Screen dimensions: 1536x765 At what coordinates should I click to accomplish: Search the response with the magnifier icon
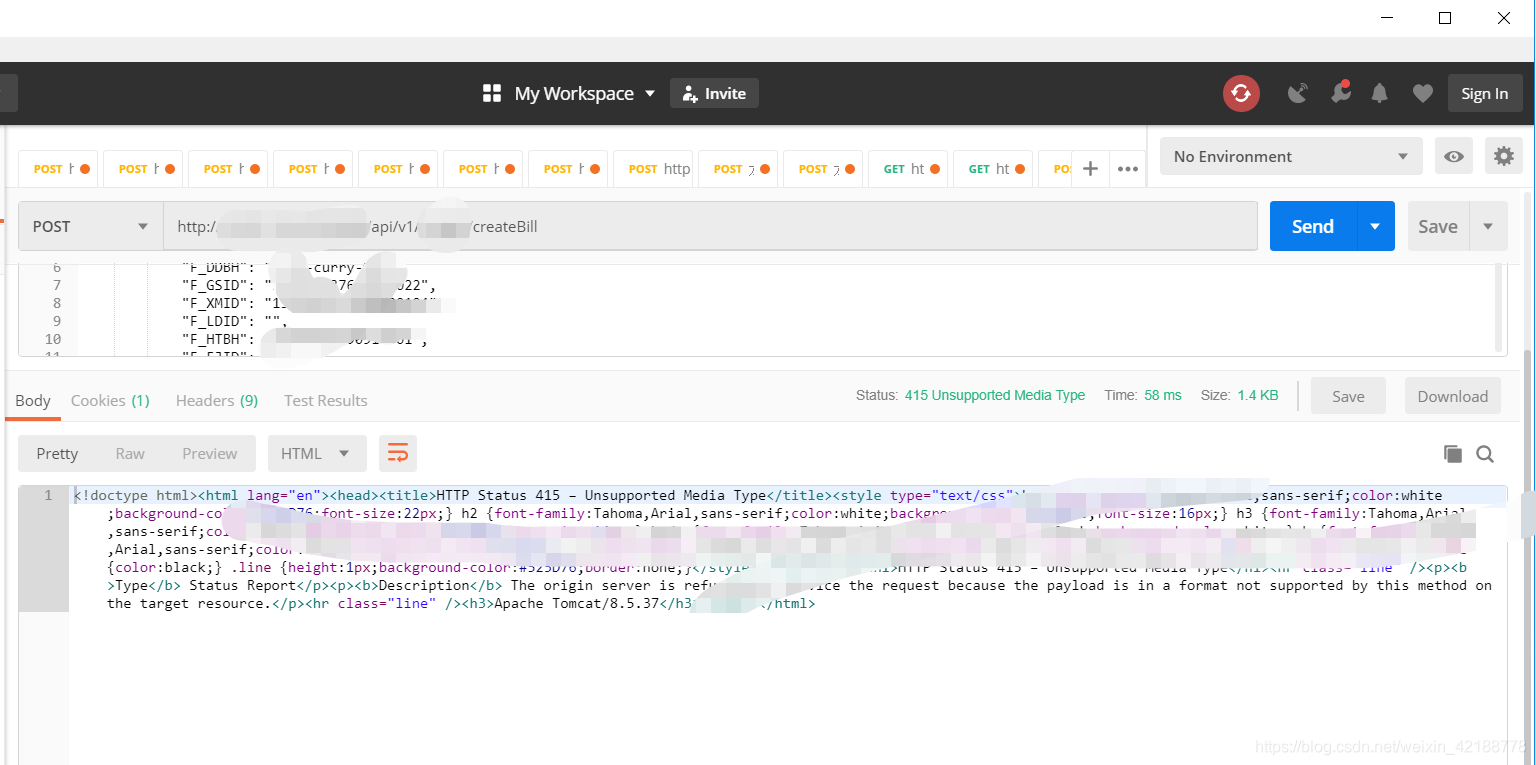[1485, 453]
